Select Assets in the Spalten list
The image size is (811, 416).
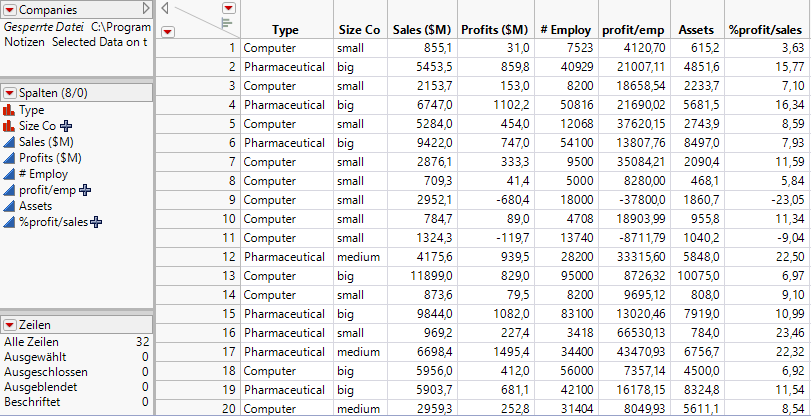(x=35, y=206)
